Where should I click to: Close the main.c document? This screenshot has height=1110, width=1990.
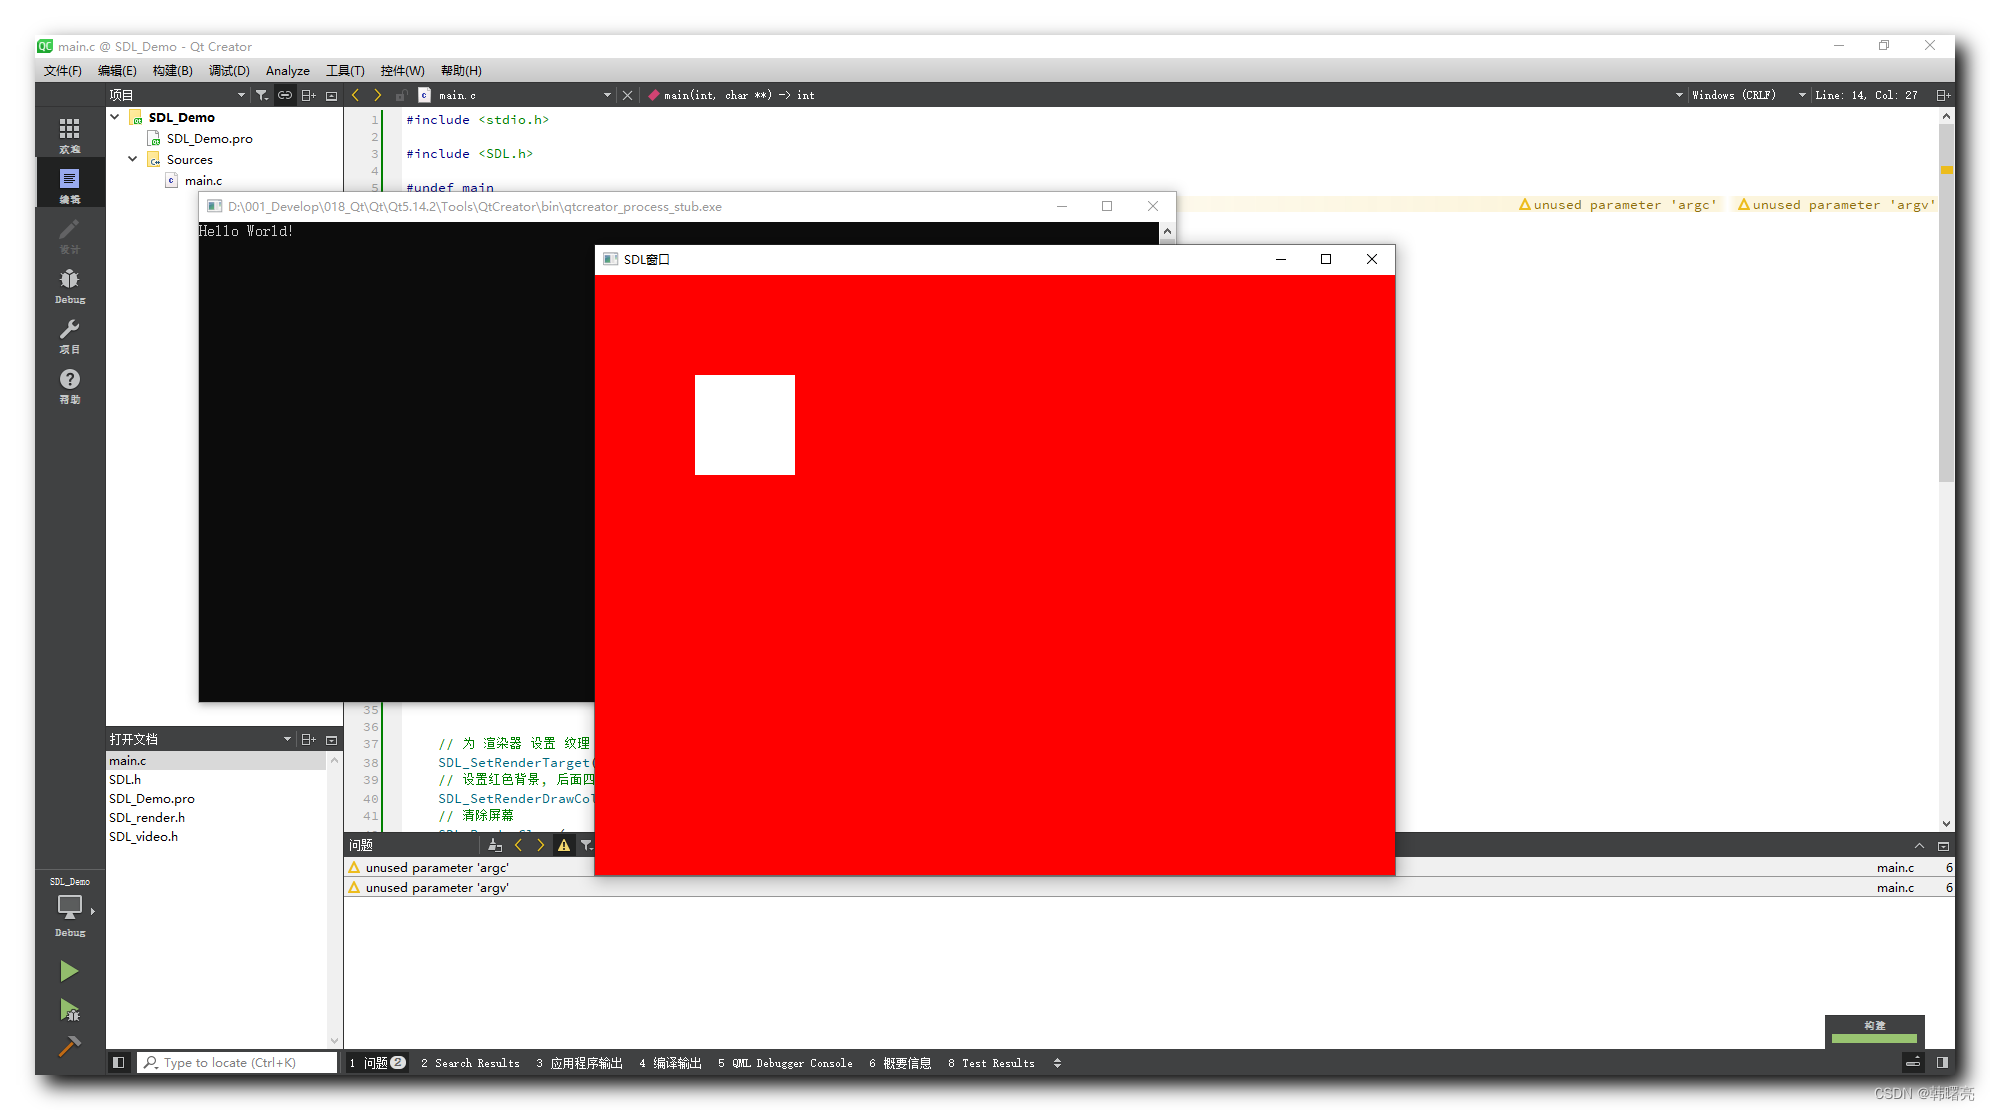pos(627,95)
